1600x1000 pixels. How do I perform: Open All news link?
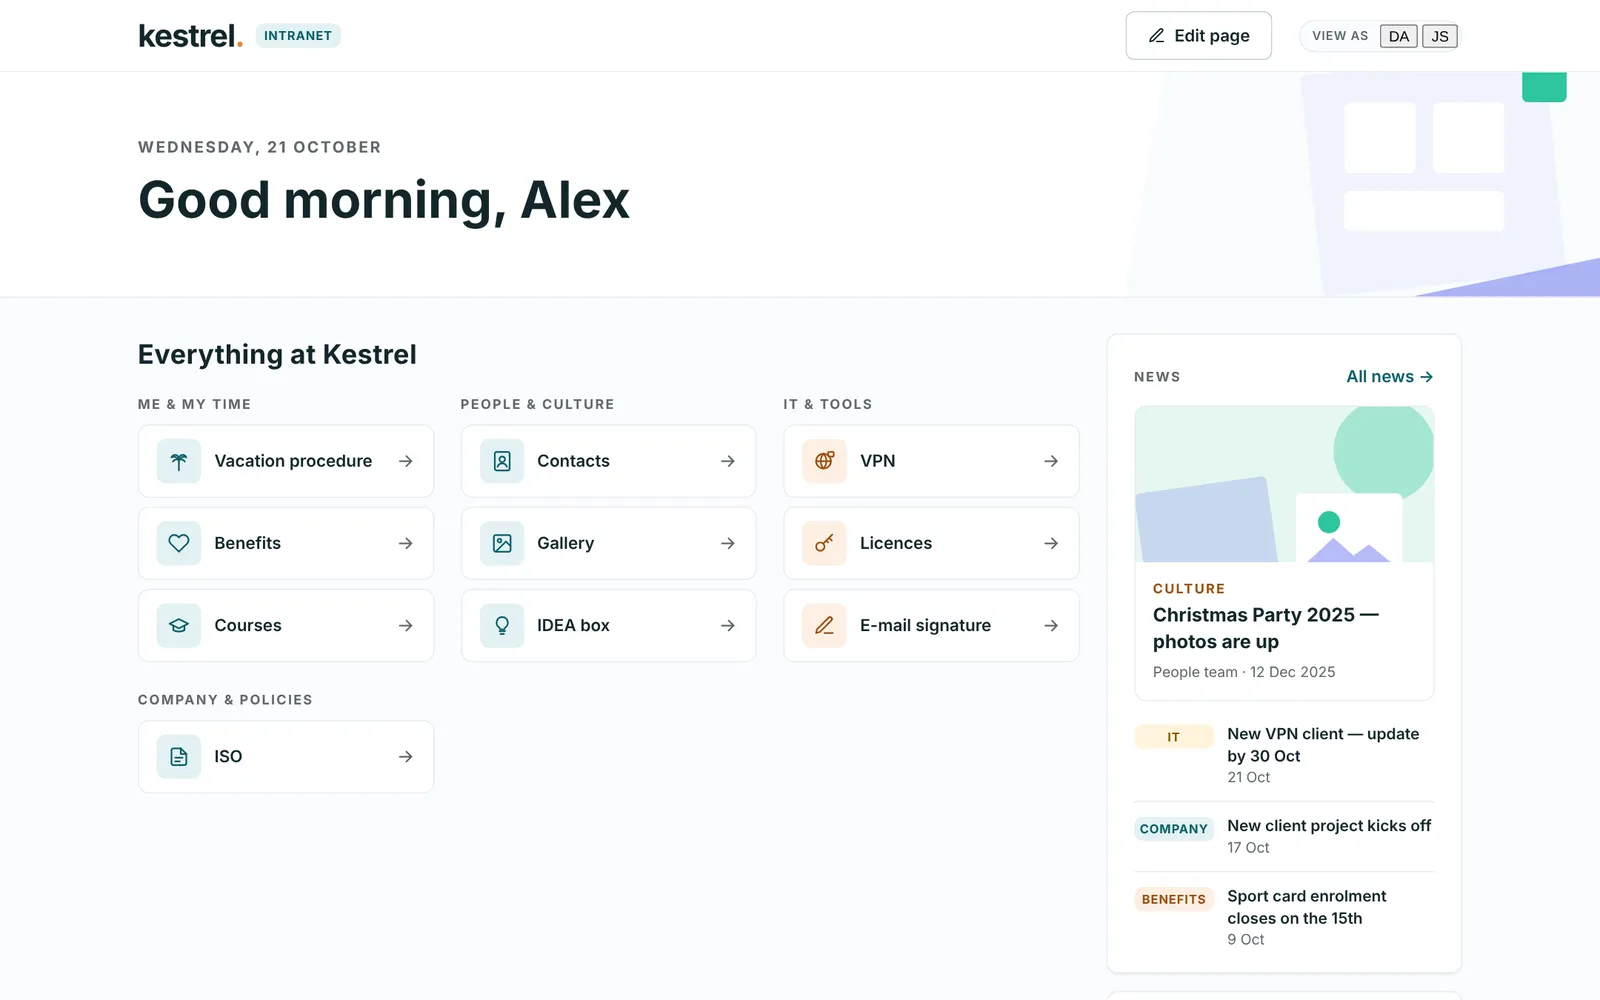pos(1390,377)
